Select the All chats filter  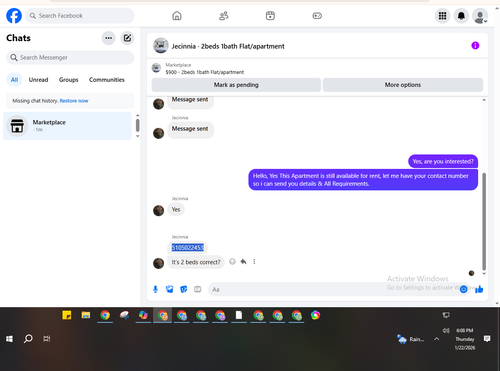14,80
